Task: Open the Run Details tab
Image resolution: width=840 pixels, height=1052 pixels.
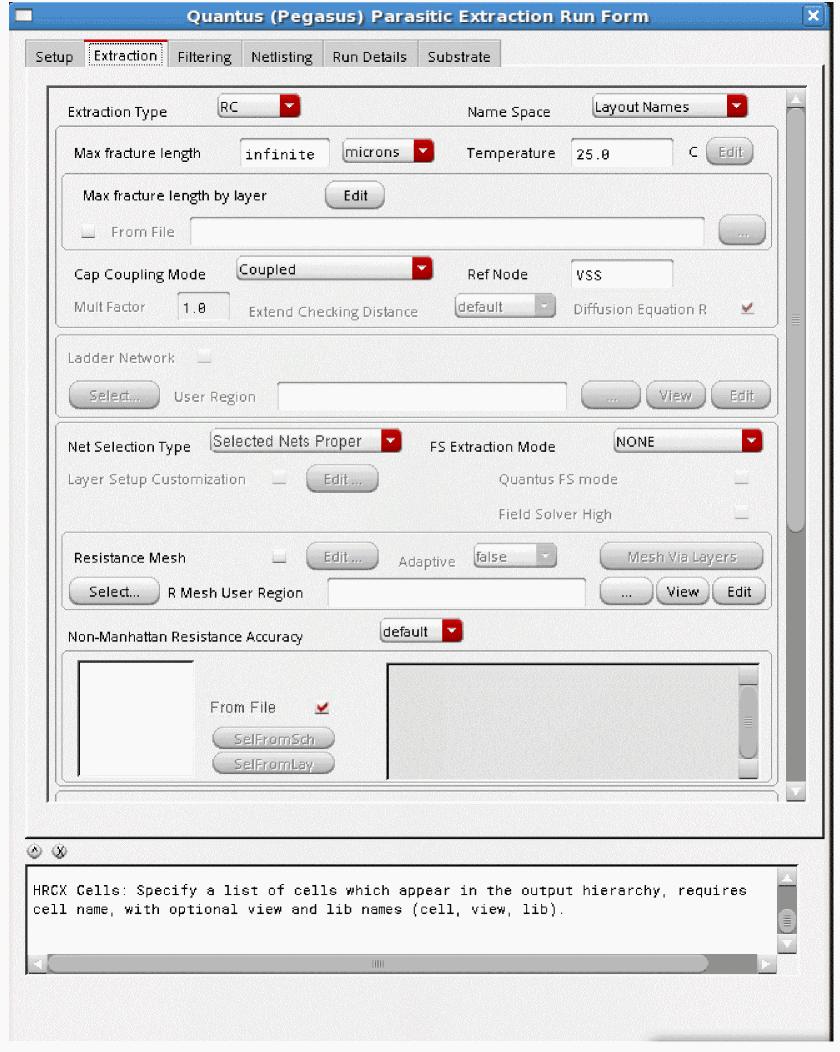Action: click(370, 56)
